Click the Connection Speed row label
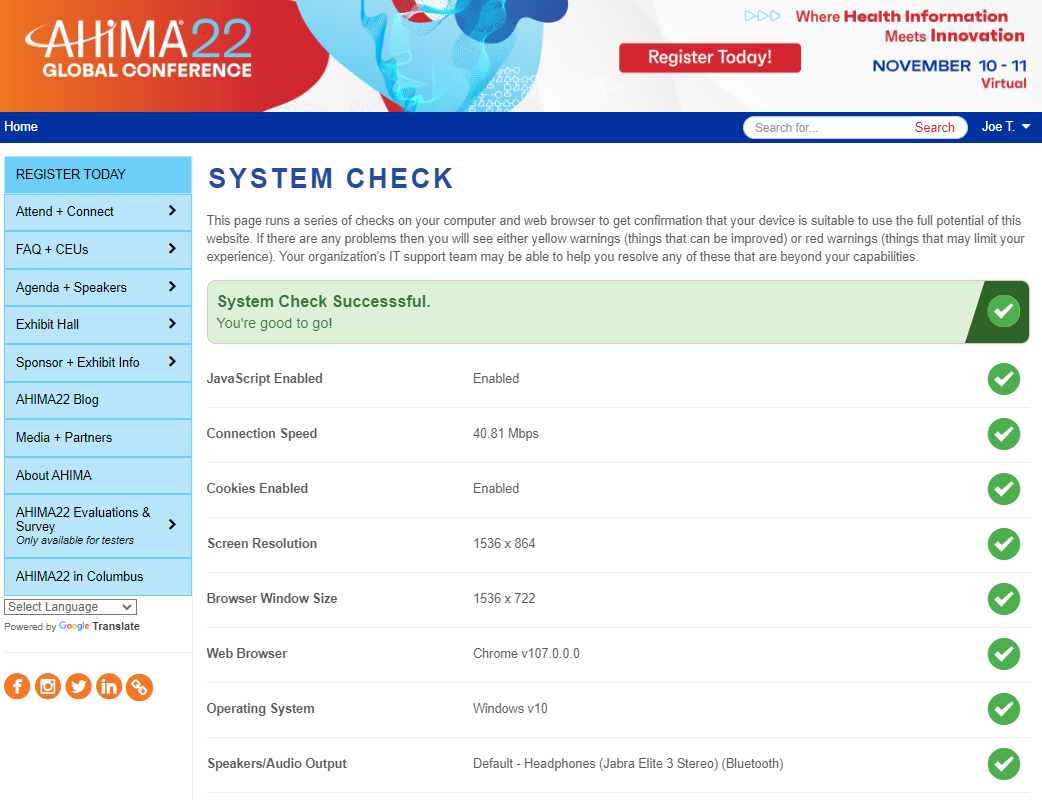The image size is (1042, 800). (262, 434)
